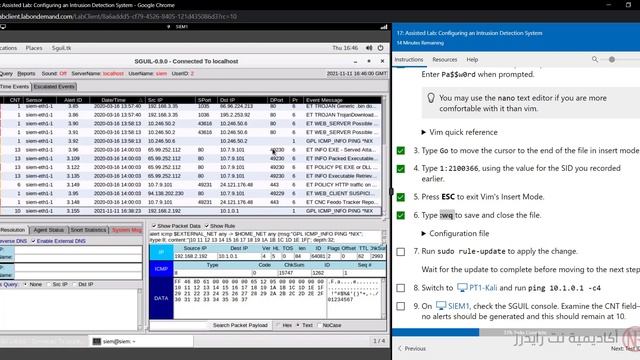This screenshot has width=640, height=360.
Task: Click the PT1-Kali link in step 8
Action: (x=483, y=288)
